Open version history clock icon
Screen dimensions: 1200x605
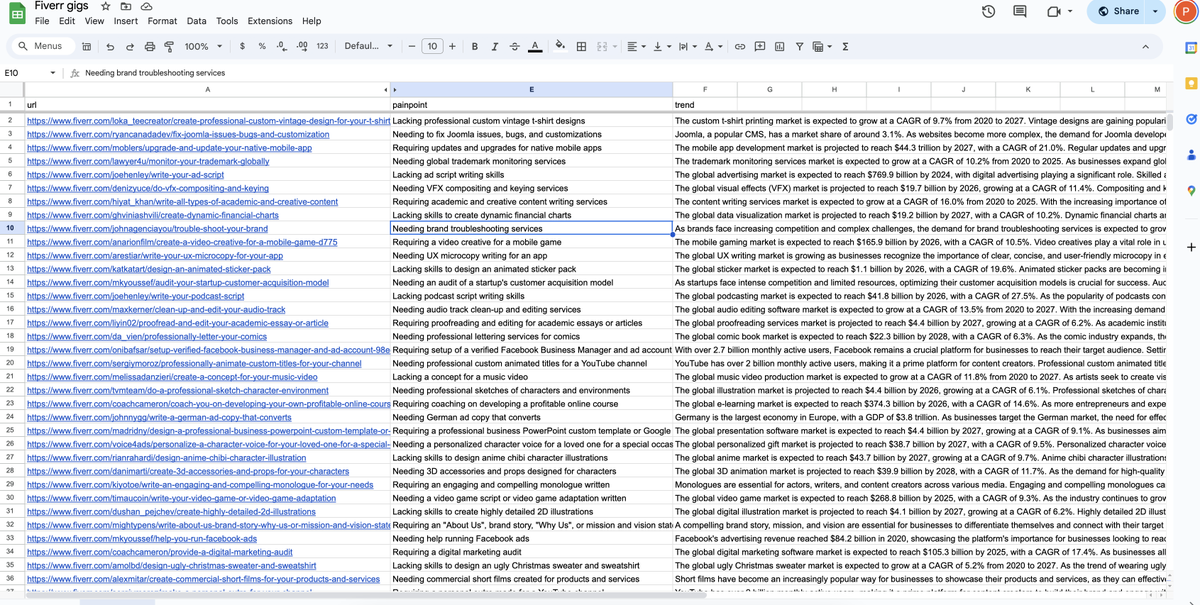988,11
